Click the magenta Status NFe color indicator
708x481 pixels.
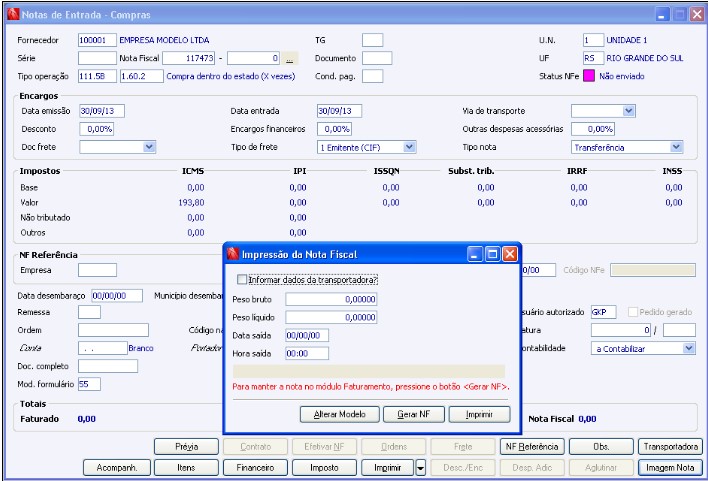point(589,76)
